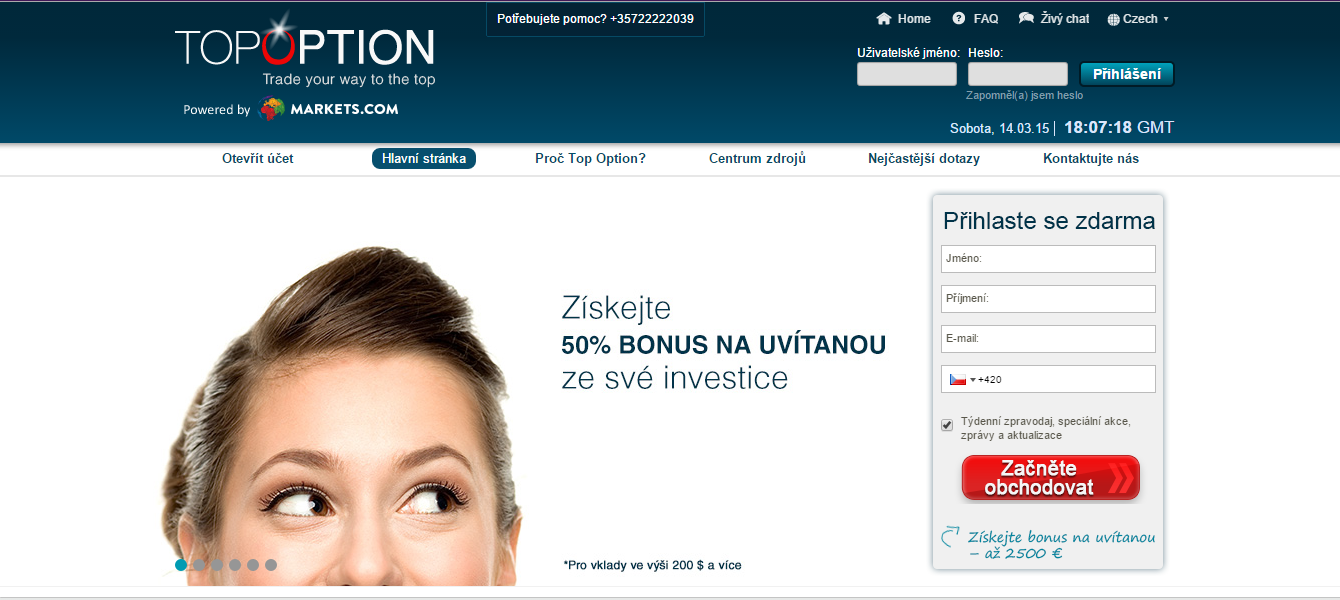Start live chat via speech bubble icon
Image resolution: width=1340 pixels, height=600 pixels.
1026,18
